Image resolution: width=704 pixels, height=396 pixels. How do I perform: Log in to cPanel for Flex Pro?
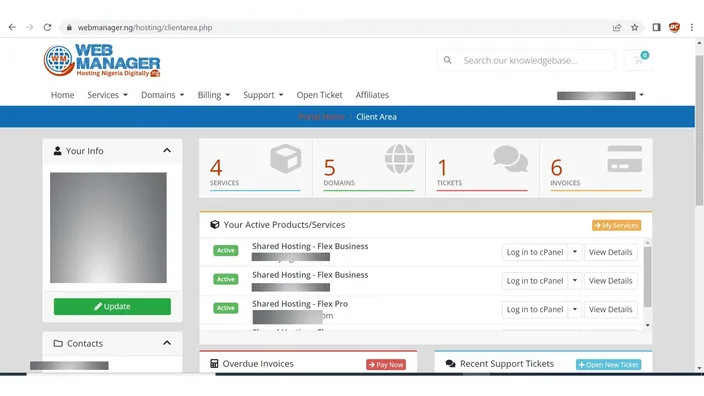point(535,309)
